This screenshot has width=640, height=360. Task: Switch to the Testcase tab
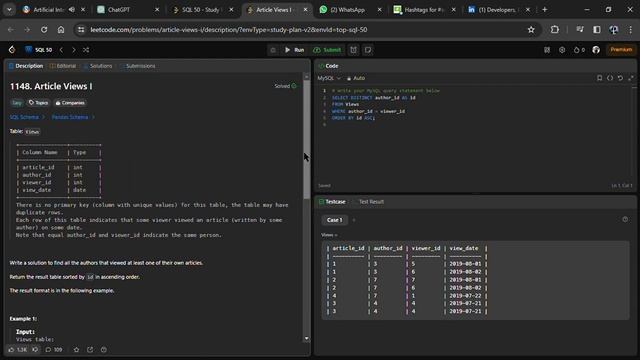coord(332,202)
